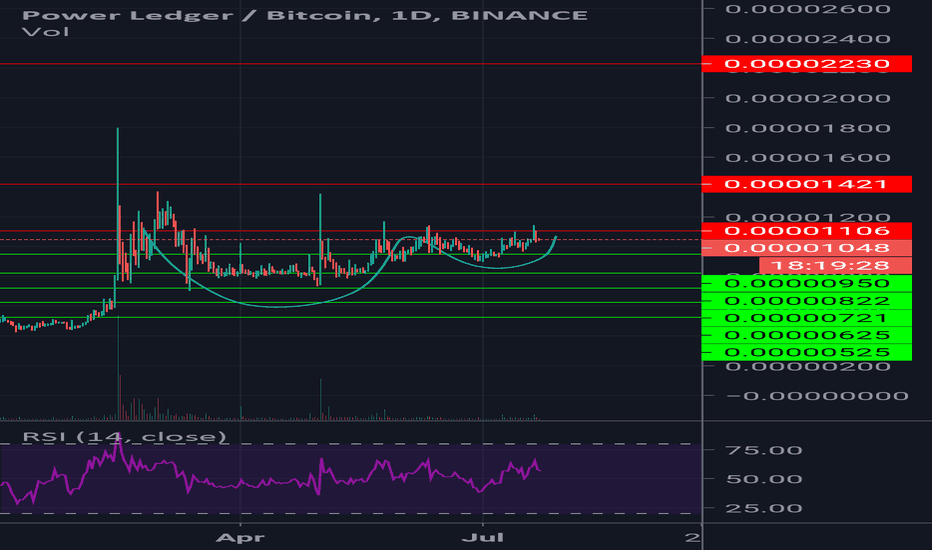Click the 0.00001600 price axis value
The width and height of the screenshot is (932, 550).
[808, 158]
